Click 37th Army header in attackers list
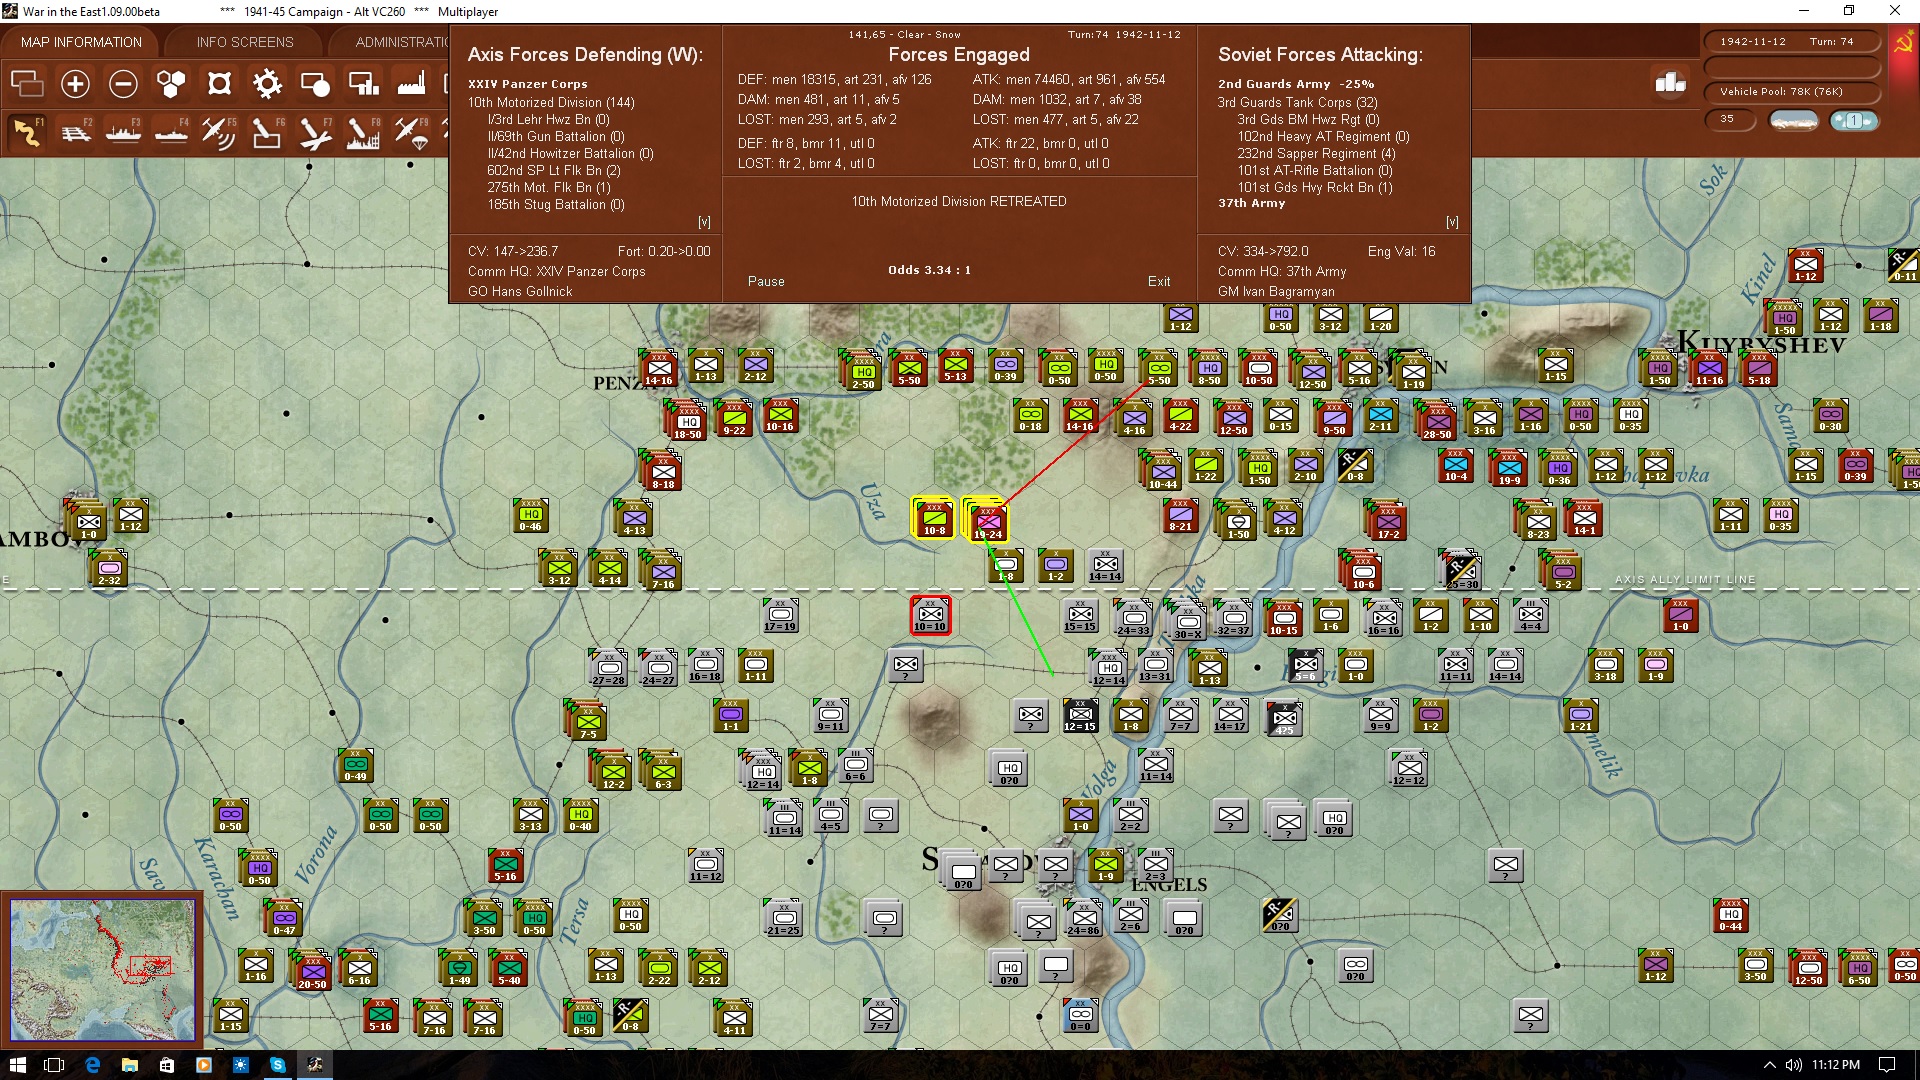 tap(1251, 203)
